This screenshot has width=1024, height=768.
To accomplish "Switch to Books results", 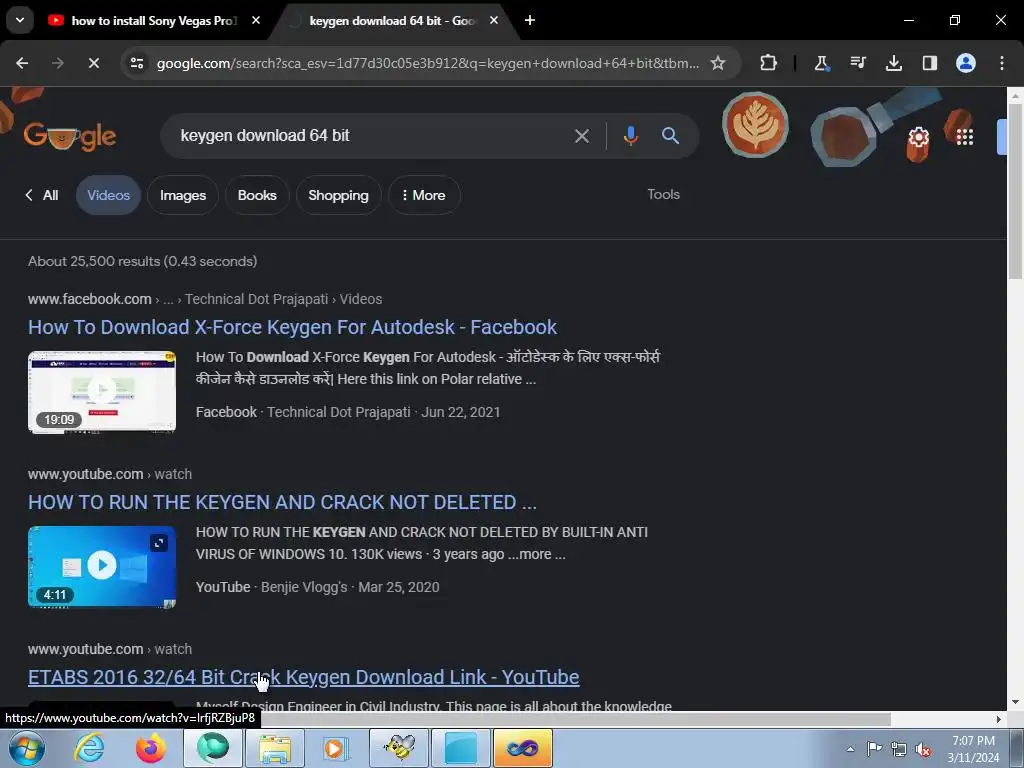I will 257,195.
